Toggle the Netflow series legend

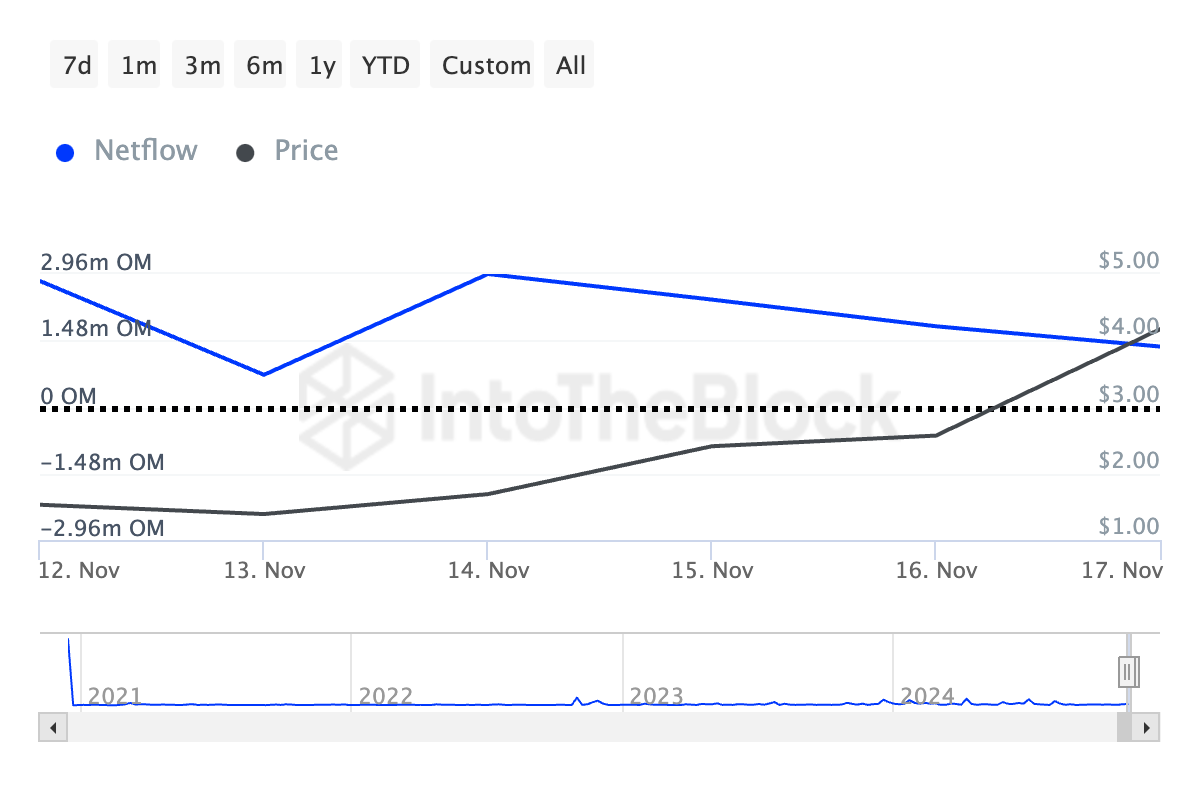pos(146,151)
